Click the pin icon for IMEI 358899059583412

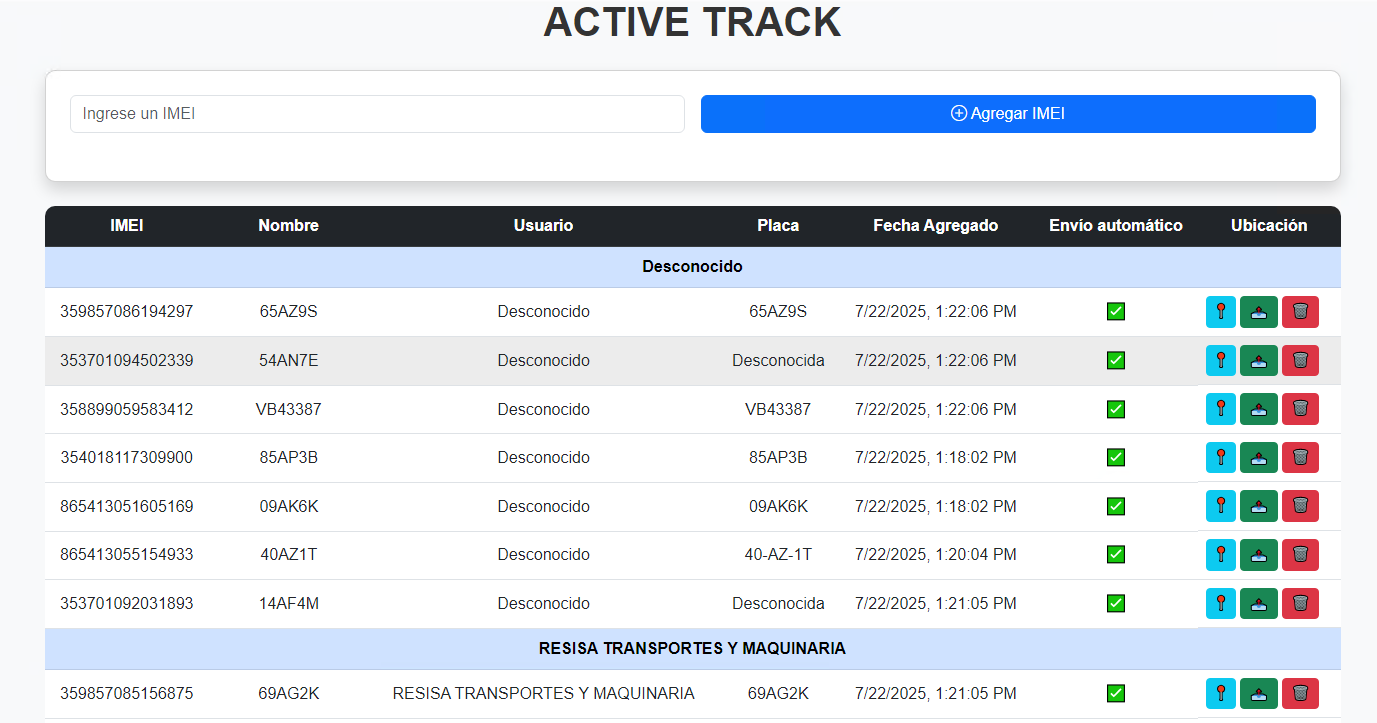pos(1220,409)
